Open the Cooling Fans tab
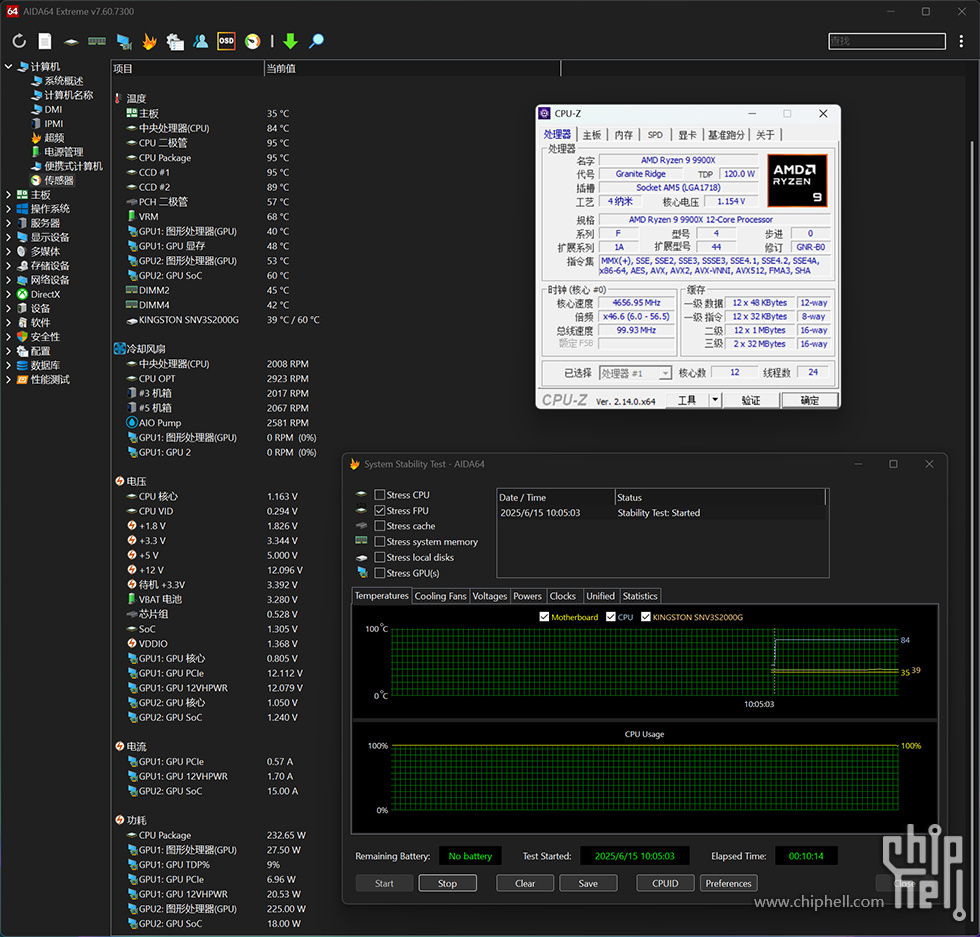The height and width of the screenshot is (937, 980). tap(441, 596)
